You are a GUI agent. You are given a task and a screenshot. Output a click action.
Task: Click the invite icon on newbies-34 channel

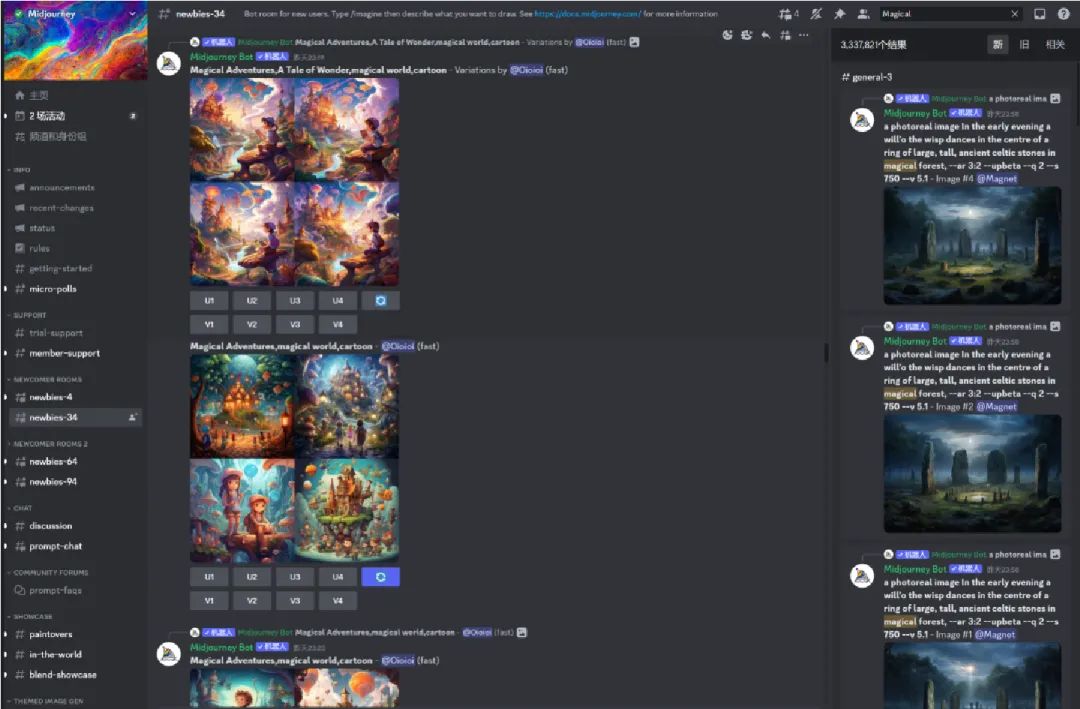point(132,417)
